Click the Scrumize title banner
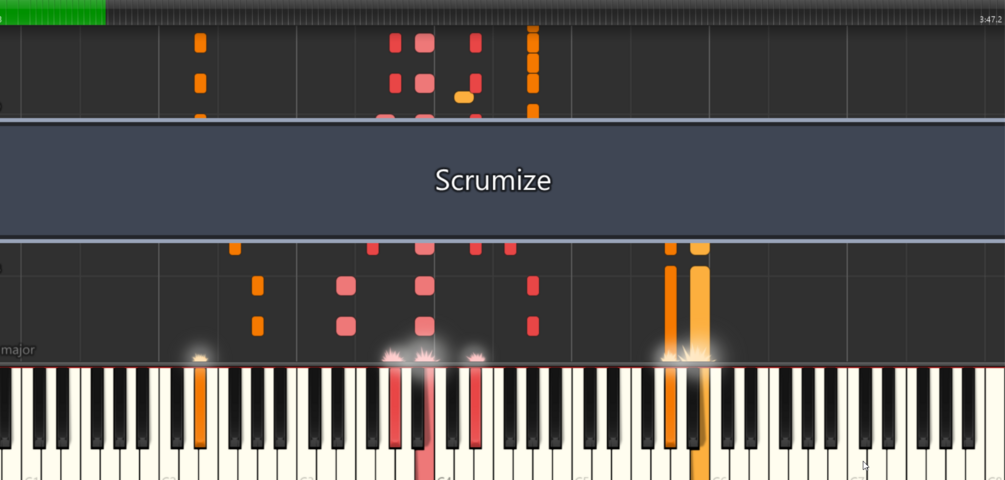This screenshot has width=1005, height=480. click(x=502, y=180)
